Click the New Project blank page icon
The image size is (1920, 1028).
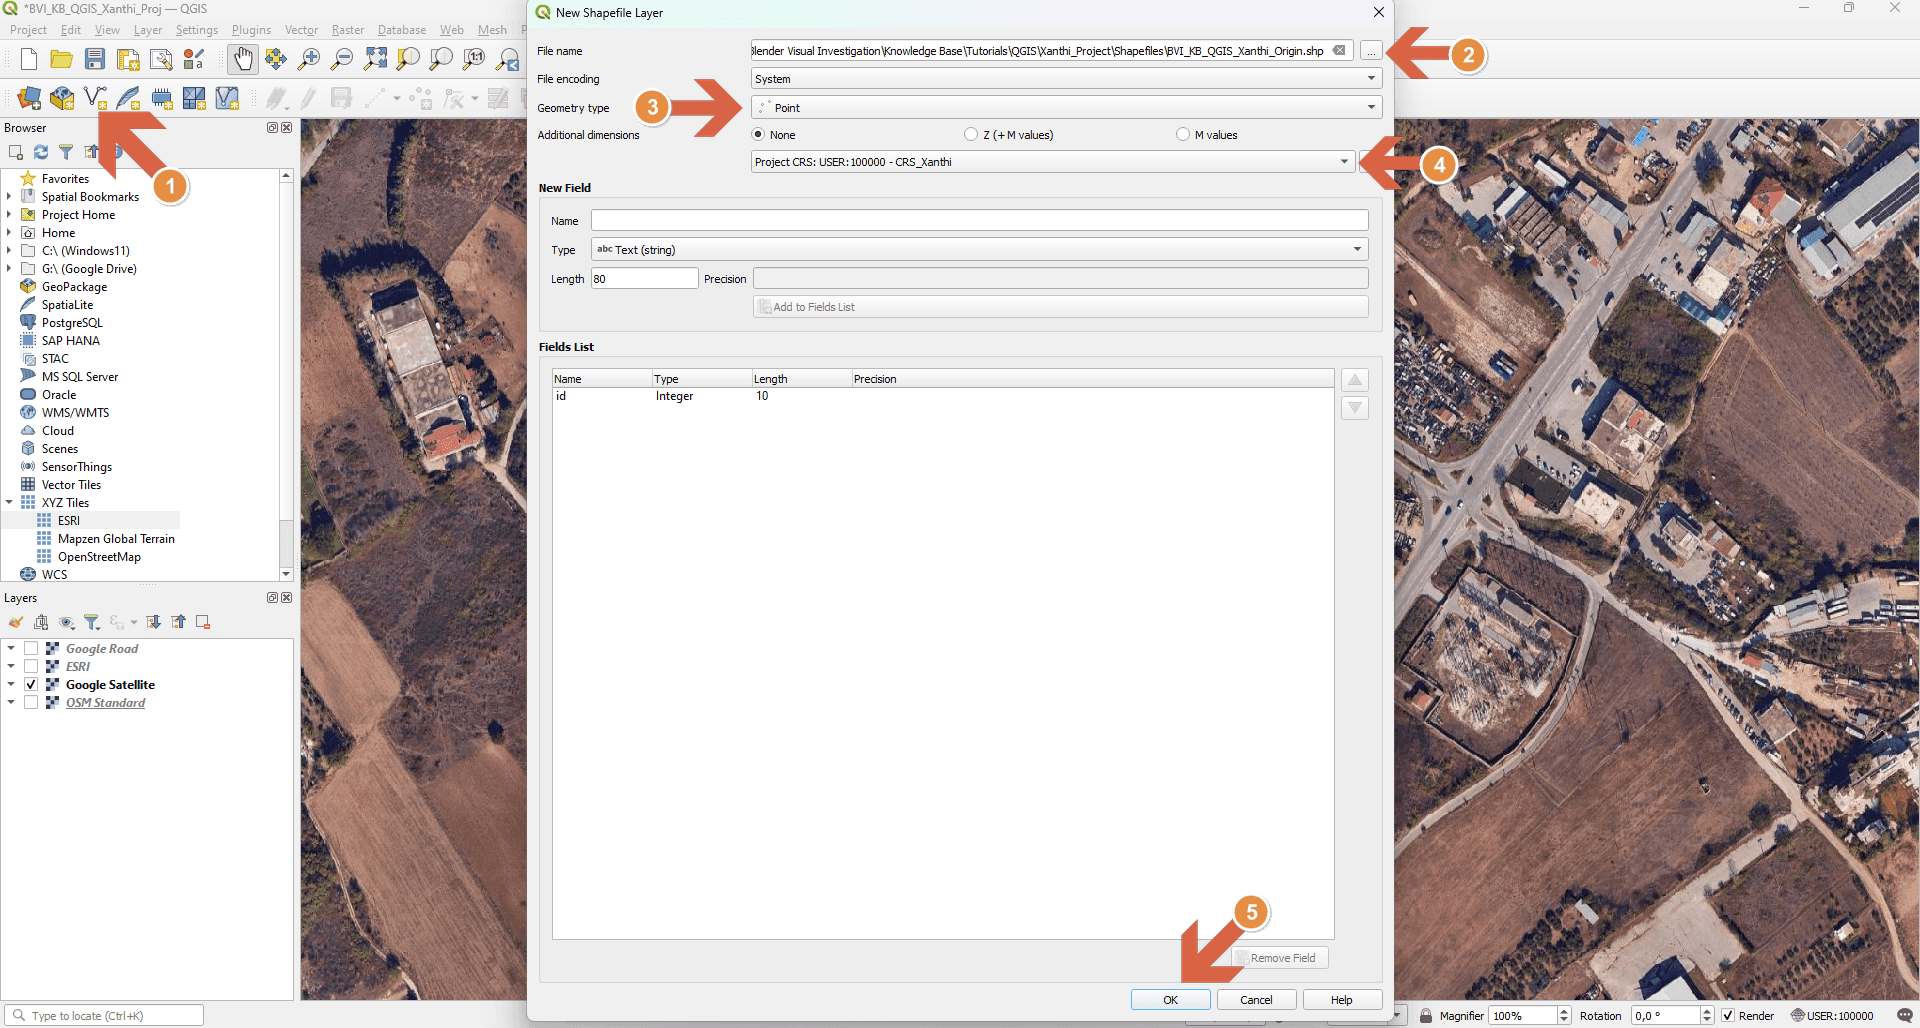[29, 59]
